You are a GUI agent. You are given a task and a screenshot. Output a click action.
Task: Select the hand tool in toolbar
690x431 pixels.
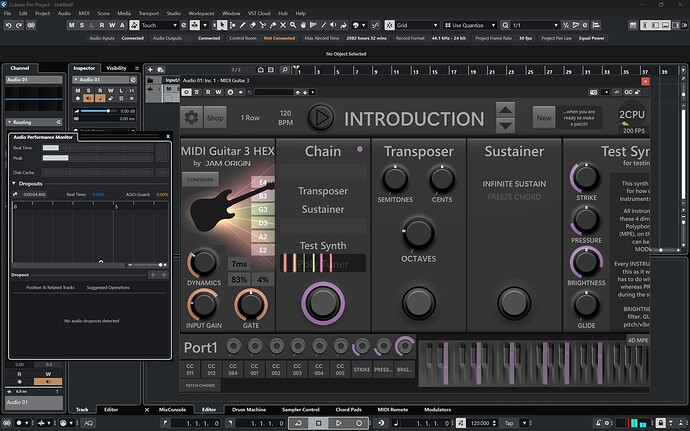pos(303,26)
